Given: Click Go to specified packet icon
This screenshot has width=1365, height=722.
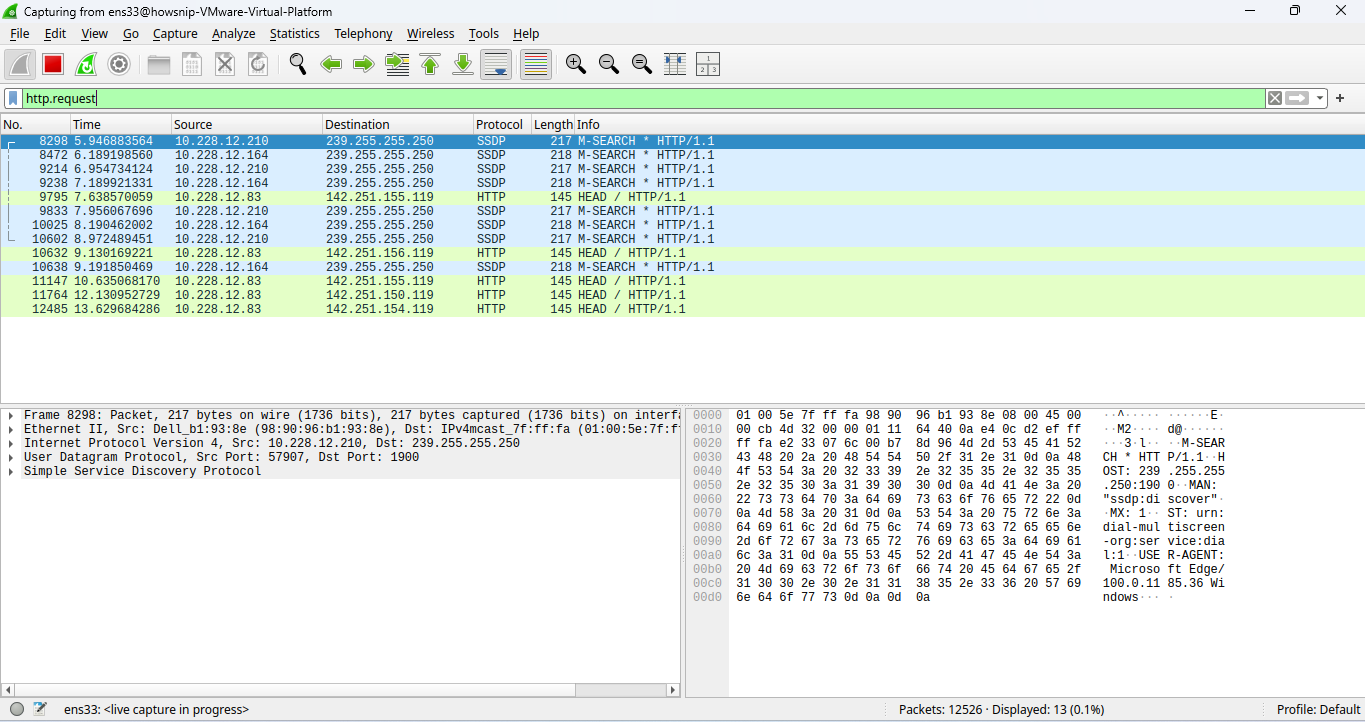Looking at the screenshot, I should point(397,64).
